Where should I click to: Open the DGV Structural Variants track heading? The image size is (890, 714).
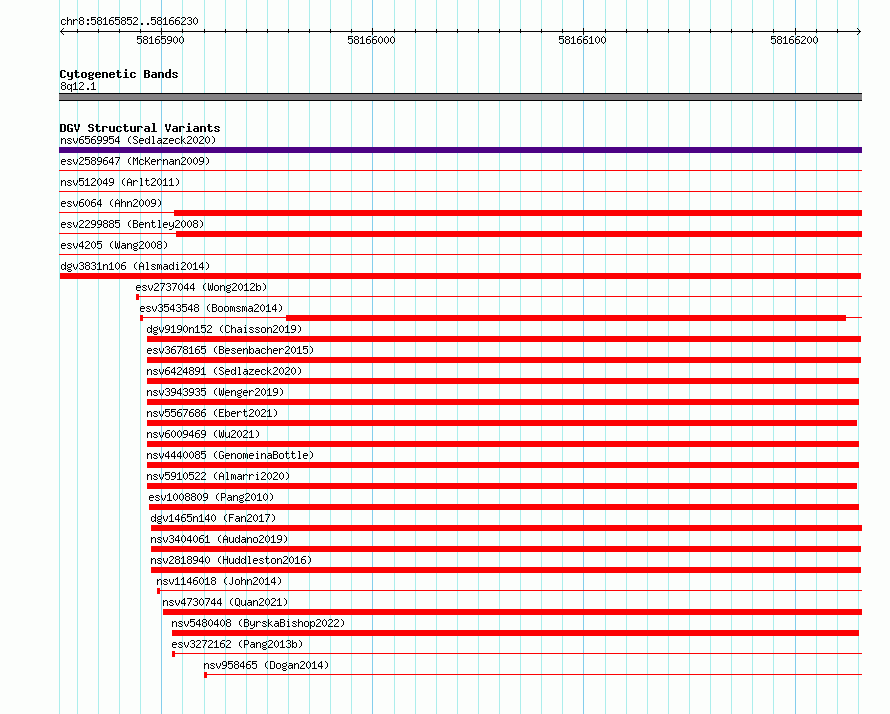[140, 128]
